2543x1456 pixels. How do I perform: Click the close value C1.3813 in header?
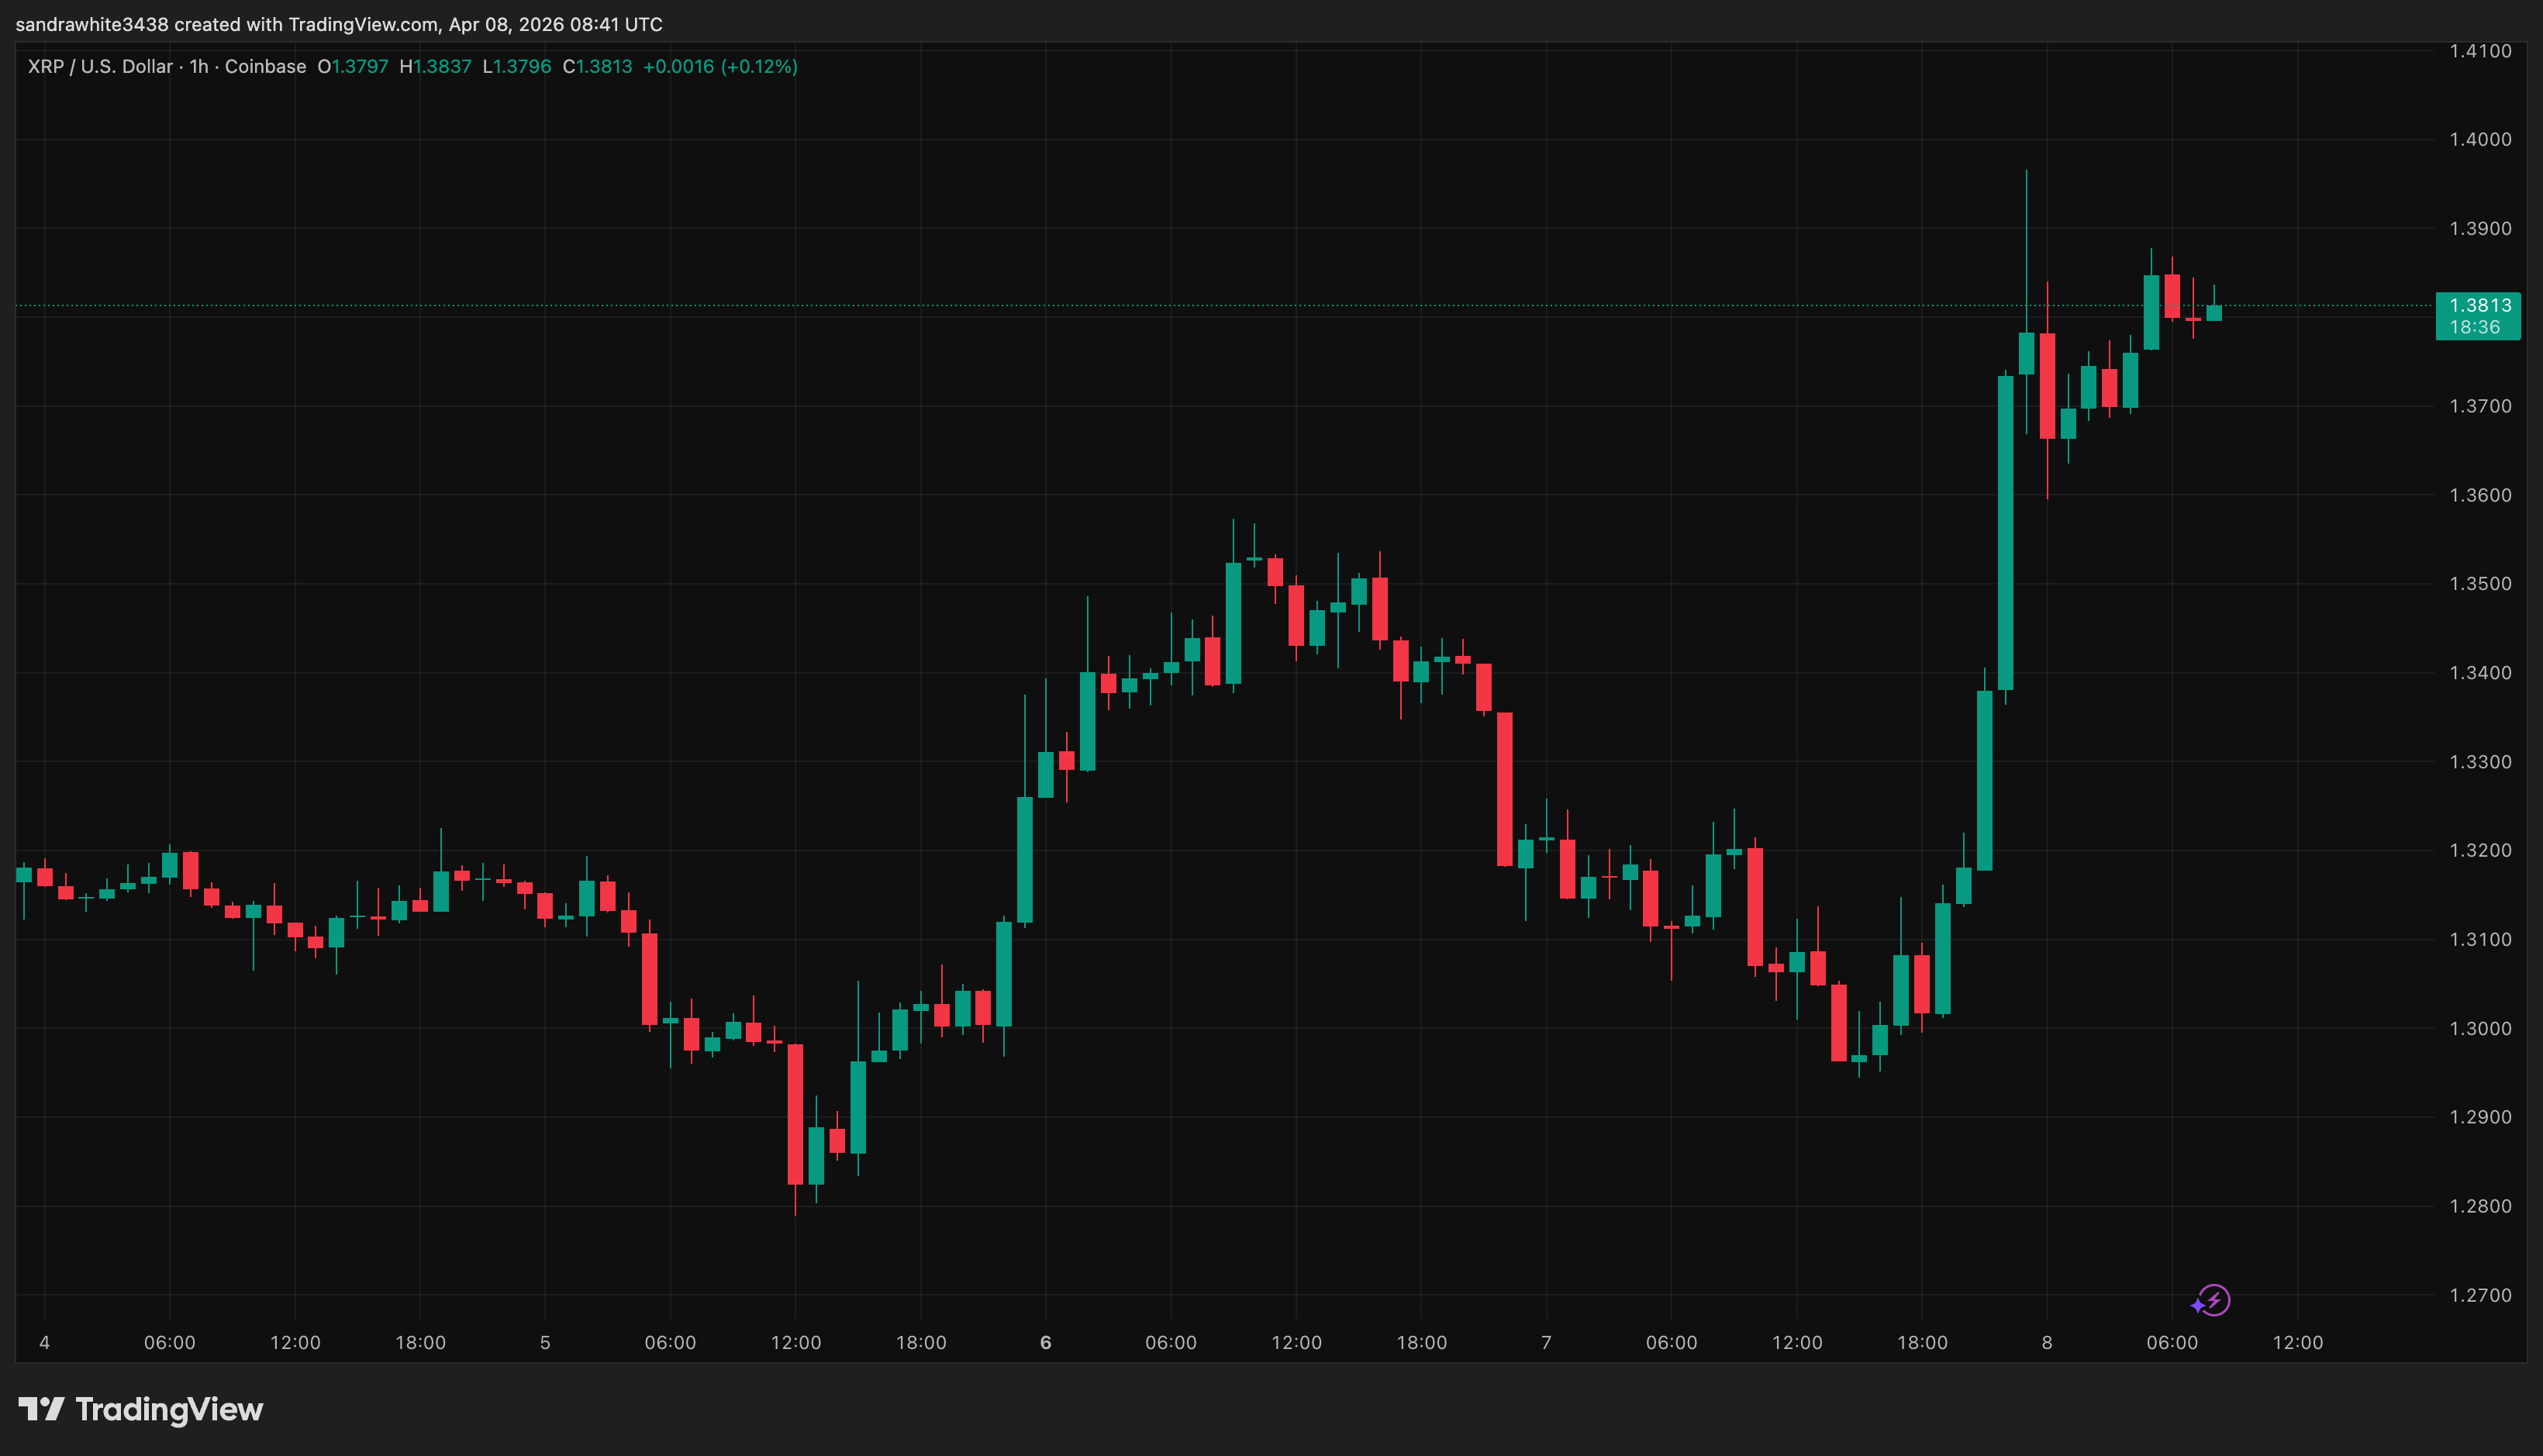coord(597,67)
